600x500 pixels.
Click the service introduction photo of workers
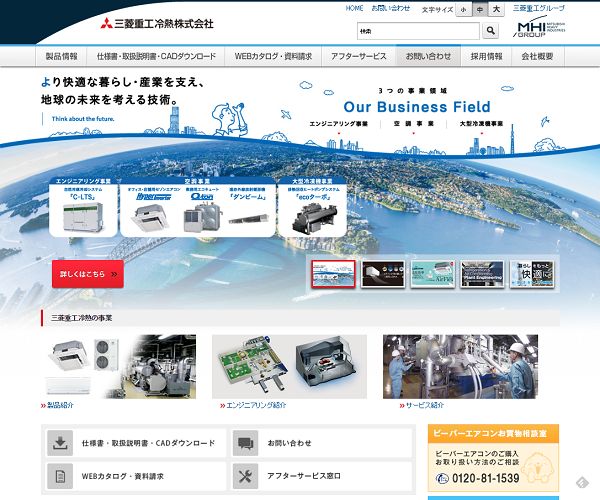tap(460, 366)
